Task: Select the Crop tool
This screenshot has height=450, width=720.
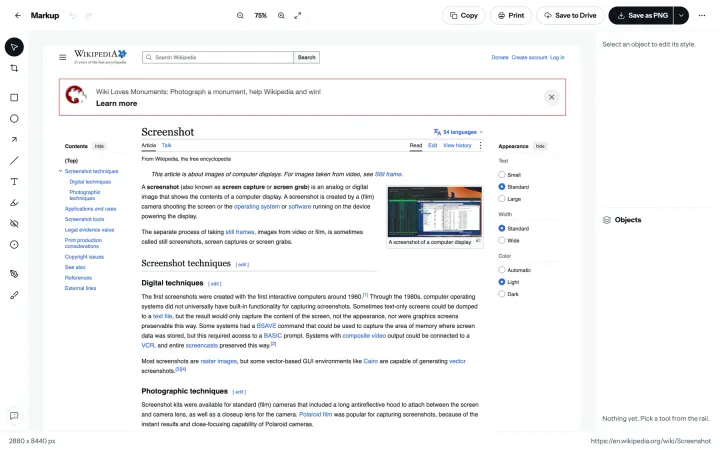Action: pos(14,68)
